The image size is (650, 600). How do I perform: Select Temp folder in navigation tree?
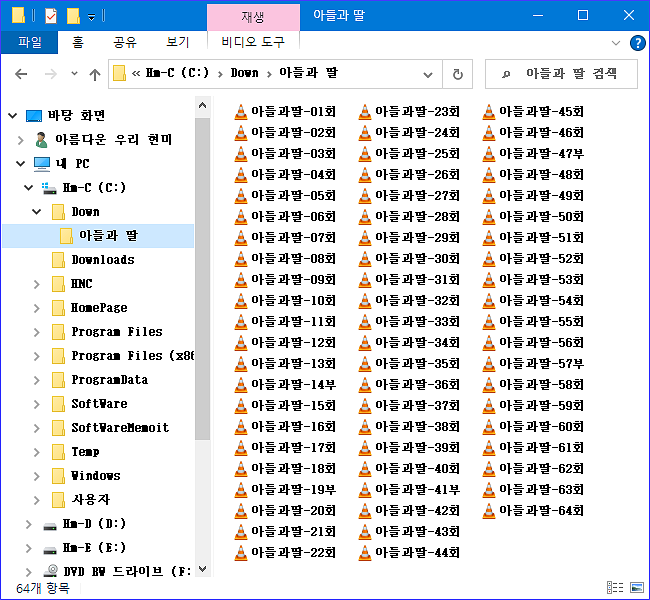(x=85, y=452)
